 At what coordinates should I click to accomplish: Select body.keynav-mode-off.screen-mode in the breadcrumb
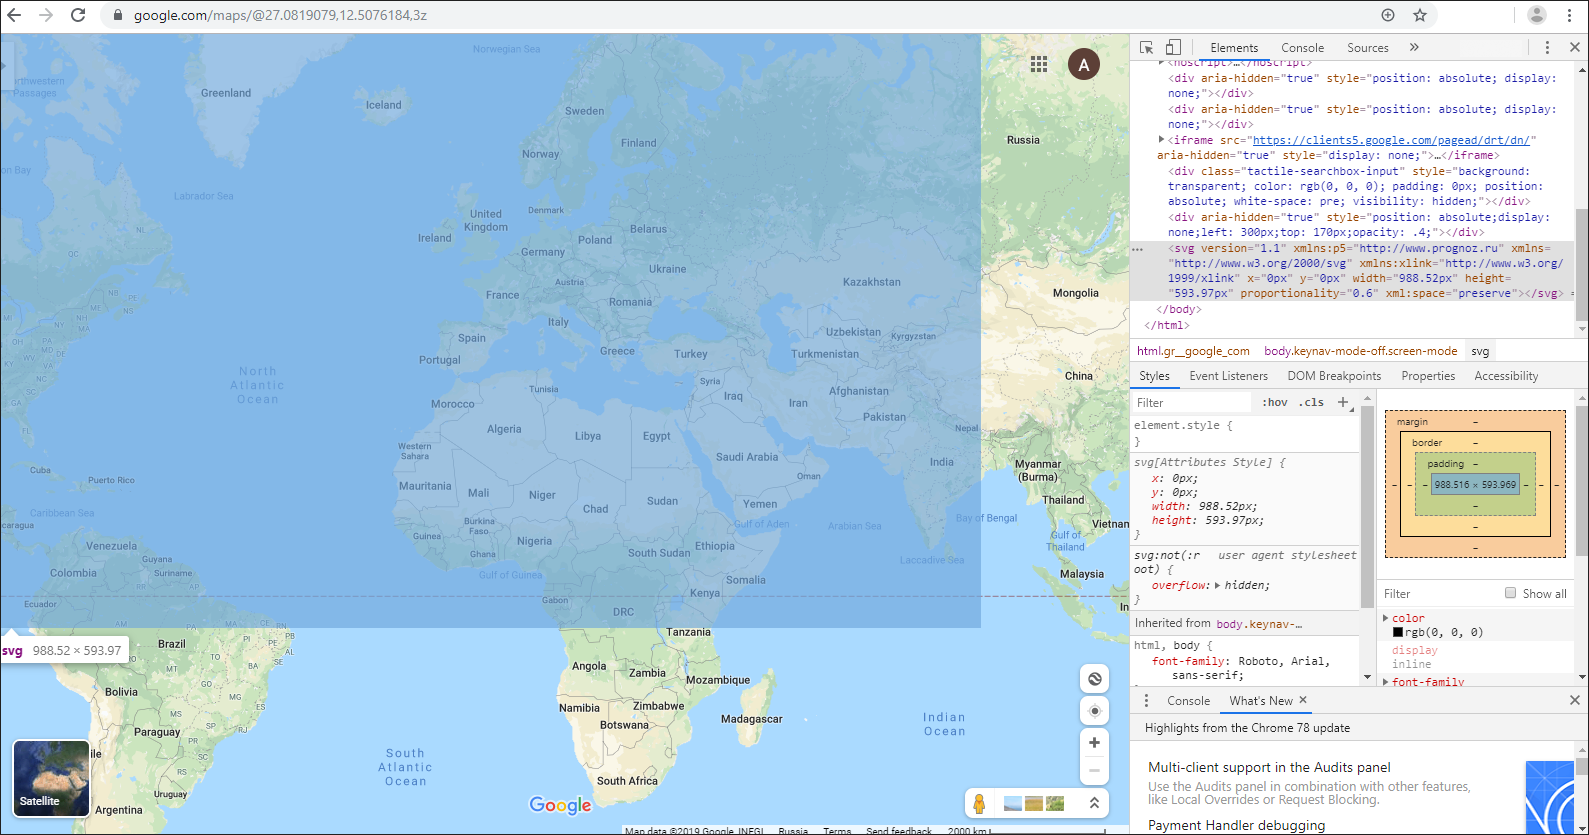(x=1360, y=351)
